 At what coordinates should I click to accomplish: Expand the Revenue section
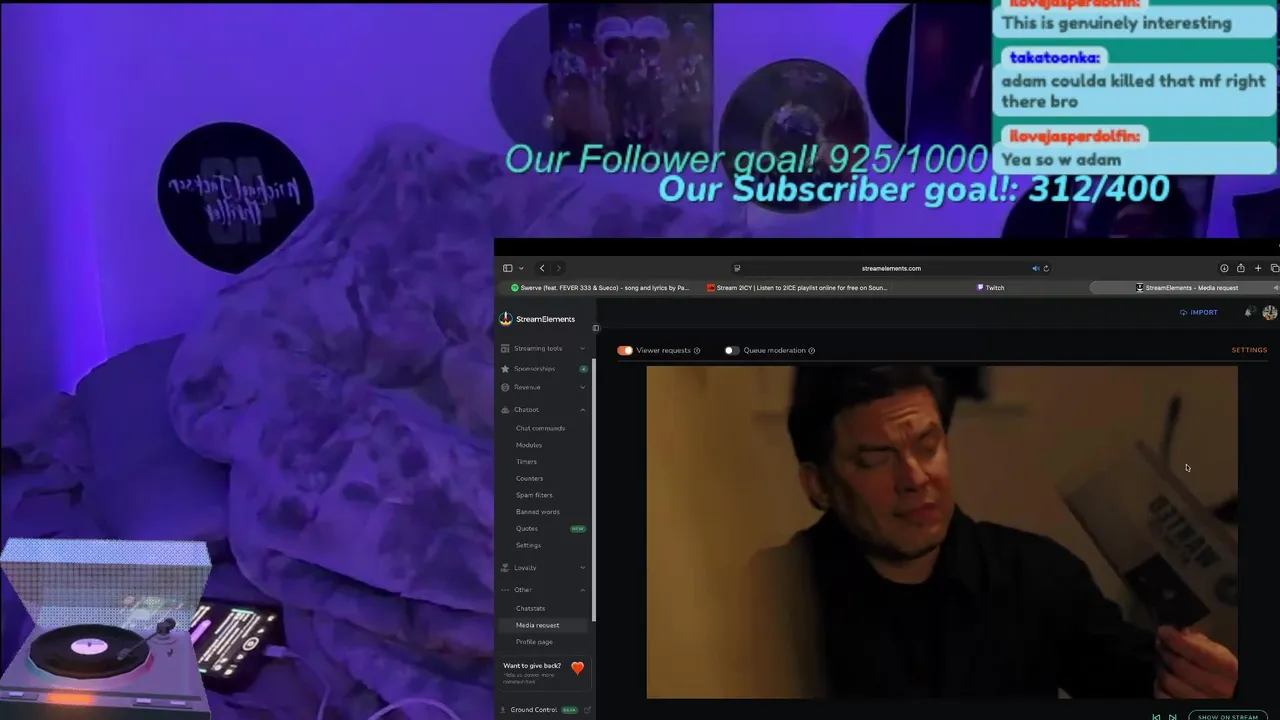coord(544,387)
